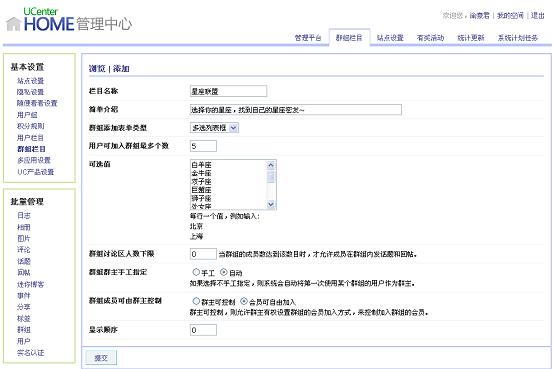Click the 浏览 link above the form

tap(97, 68)
